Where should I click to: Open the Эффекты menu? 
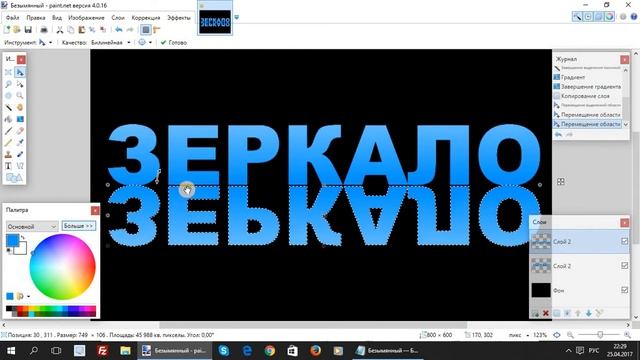click(179, 18)
